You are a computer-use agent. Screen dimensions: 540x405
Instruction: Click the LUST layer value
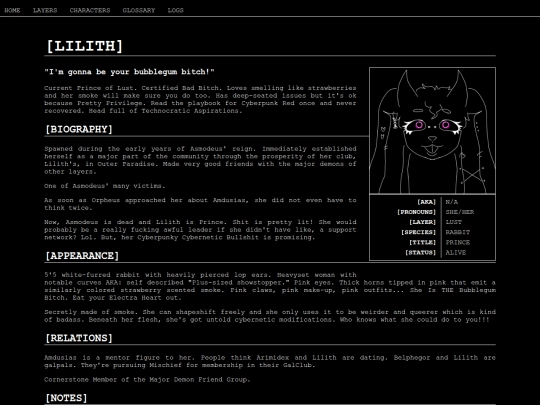pyautogui.click(x=454, y=222)
